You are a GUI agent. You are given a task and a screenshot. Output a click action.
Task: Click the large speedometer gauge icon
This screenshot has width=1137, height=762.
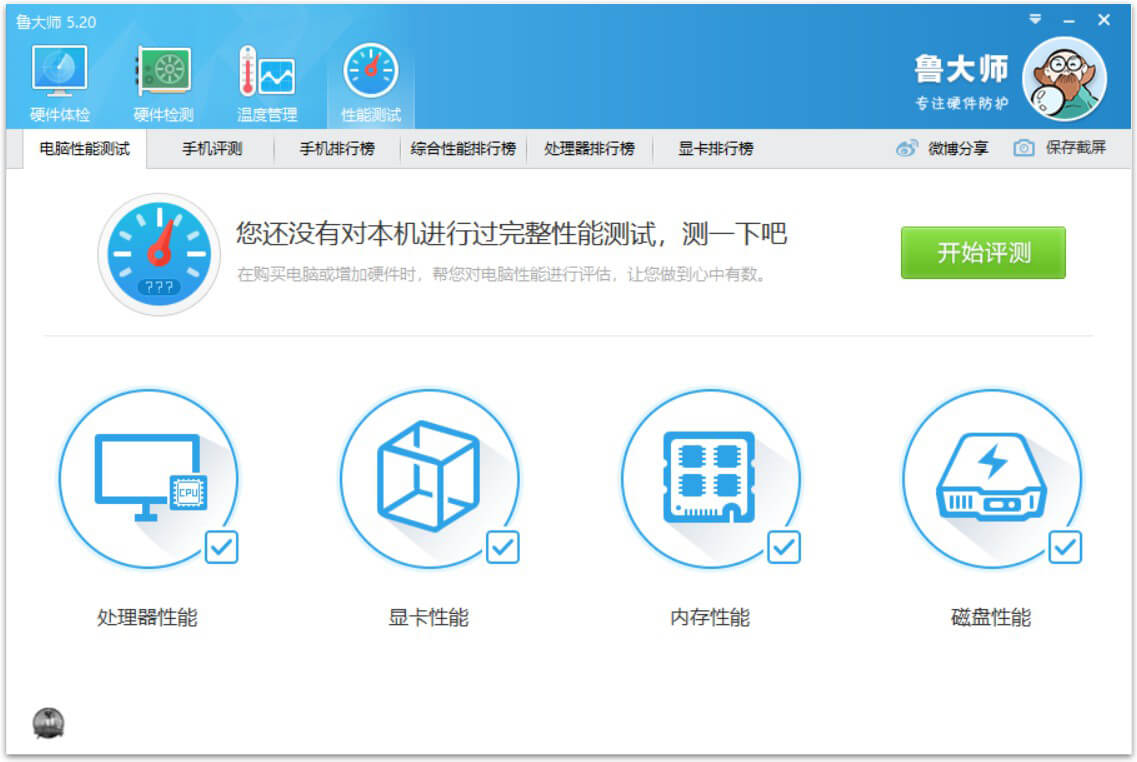159,254
